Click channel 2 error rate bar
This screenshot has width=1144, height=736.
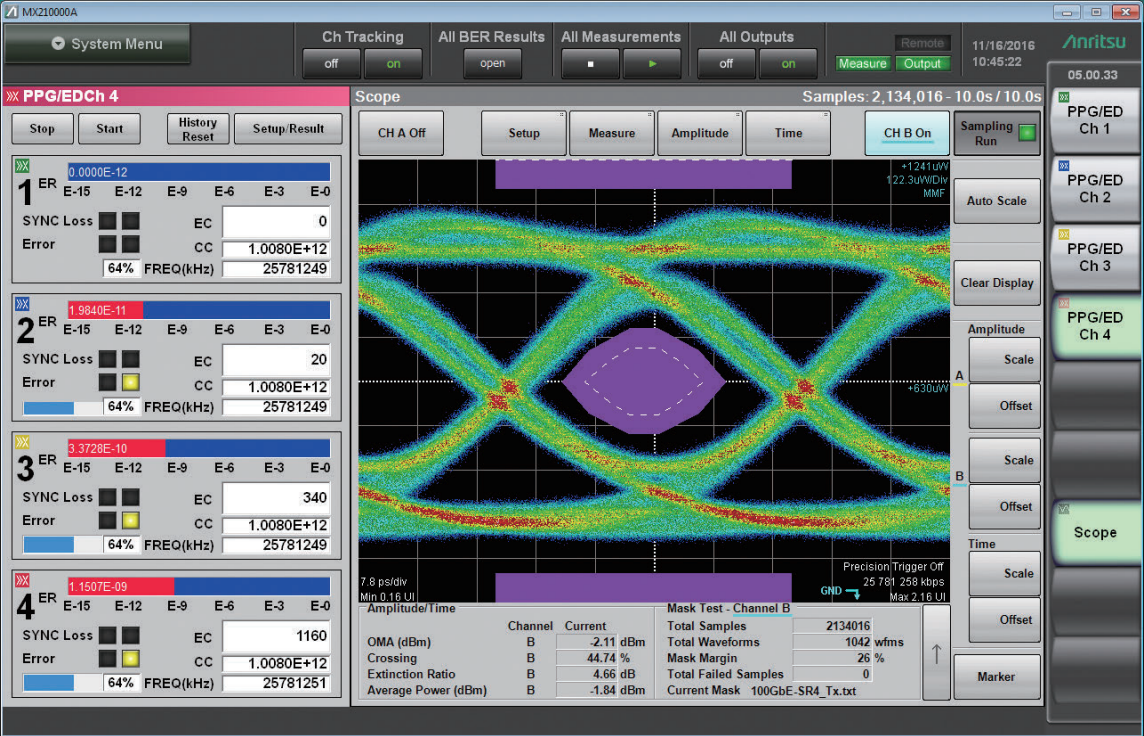(198, 310)
